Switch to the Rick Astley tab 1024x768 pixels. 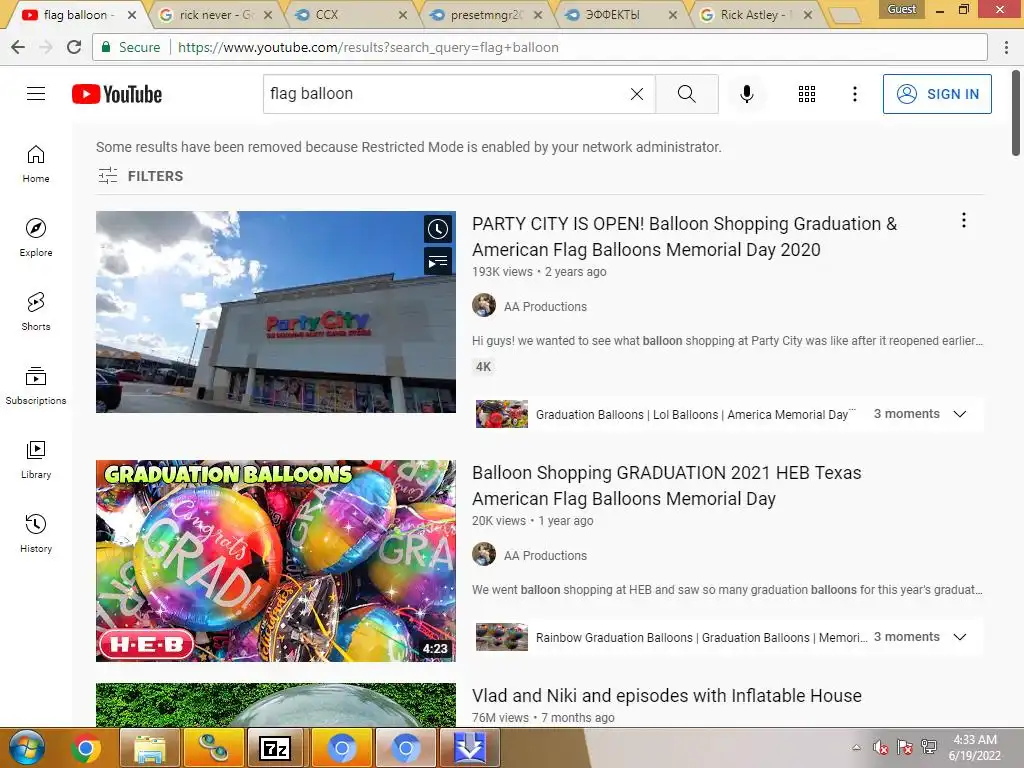point(756,14)
